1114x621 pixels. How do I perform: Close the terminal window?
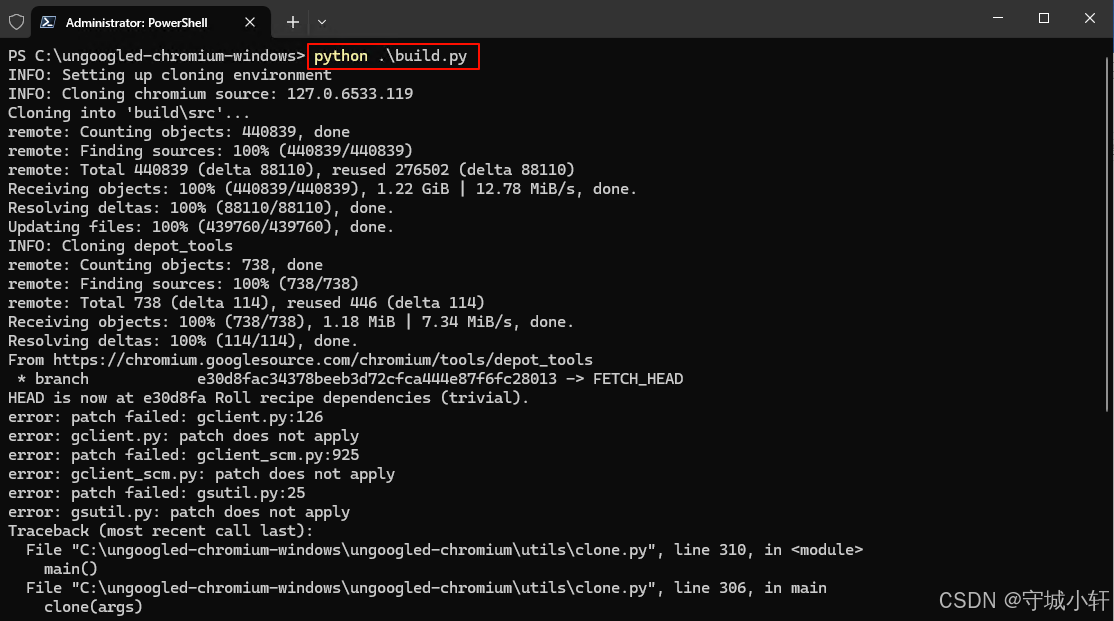[x=1090, y=18]
